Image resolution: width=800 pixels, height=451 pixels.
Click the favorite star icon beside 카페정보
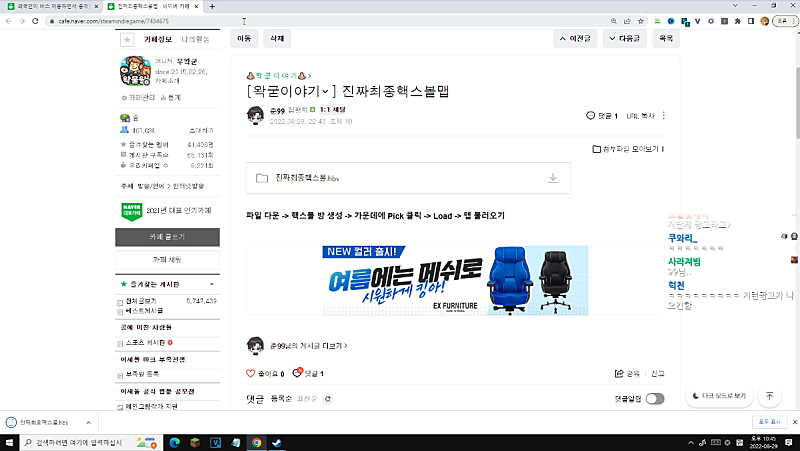coord(126,40)
